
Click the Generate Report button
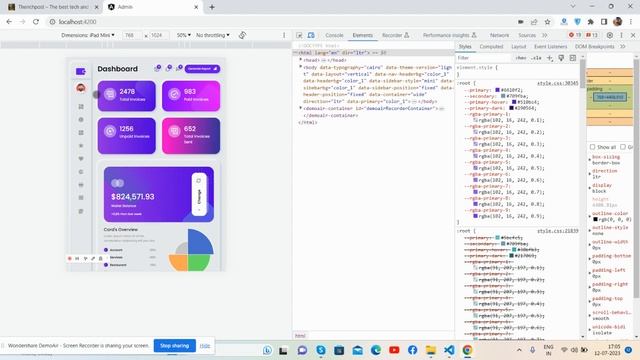coord(202,69)
